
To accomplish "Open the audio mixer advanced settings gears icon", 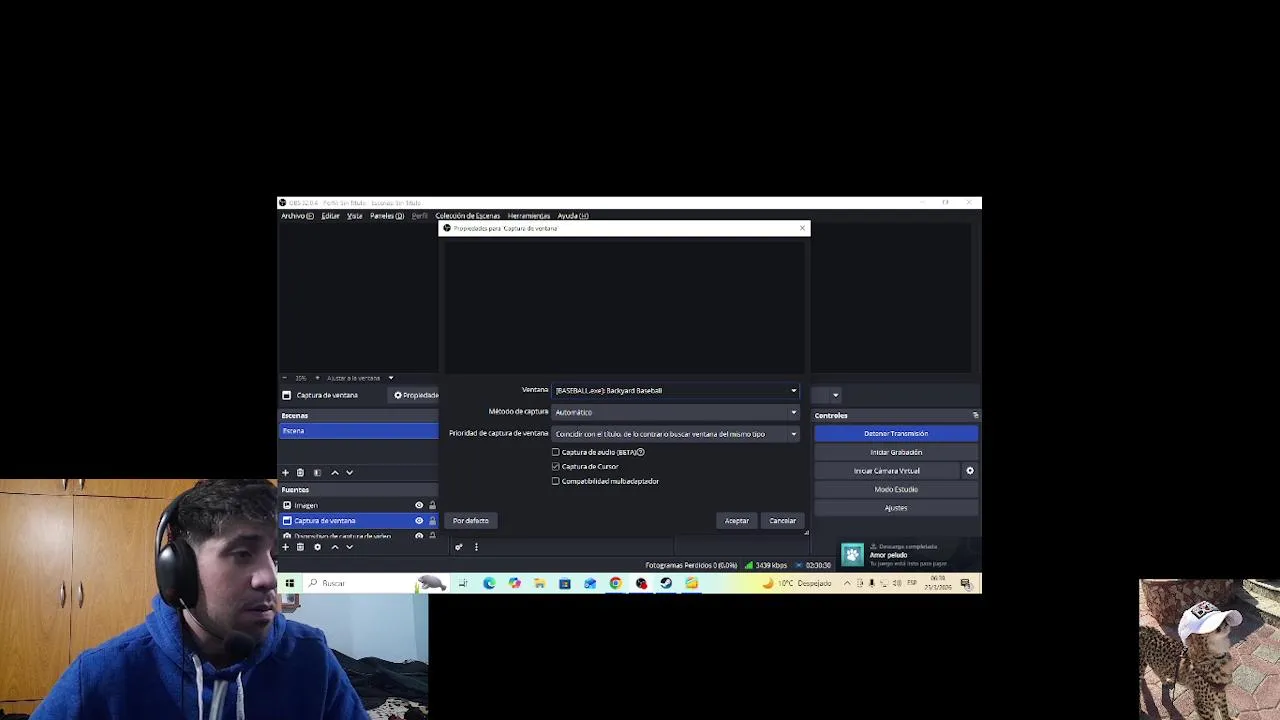I will (x=458, y=547).
